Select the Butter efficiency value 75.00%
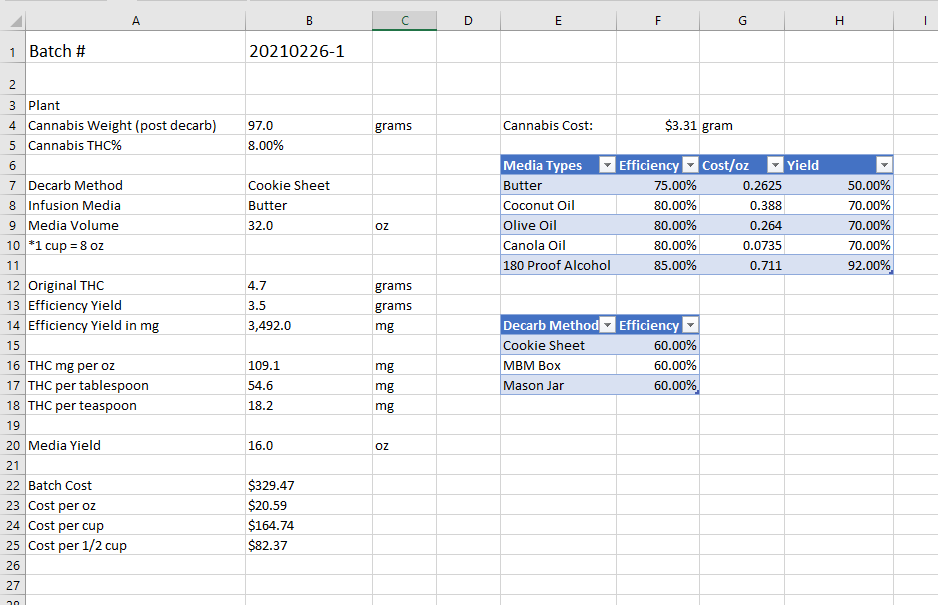938x605 pixels. click(x=658, y=186)
